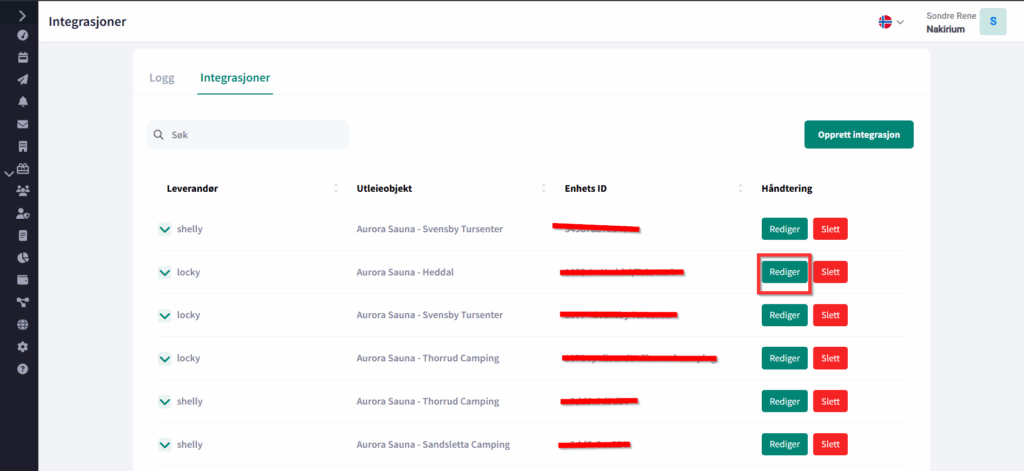The image size is (1024, 471).
Task: Switch to the Logg tab
Action: pyautogui.click(x=161, y=77)
